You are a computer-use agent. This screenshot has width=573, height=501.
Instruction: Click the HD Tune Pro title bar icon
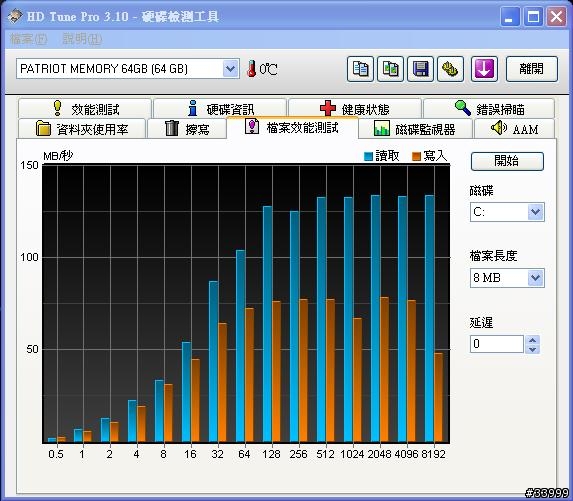coord(15,16)
